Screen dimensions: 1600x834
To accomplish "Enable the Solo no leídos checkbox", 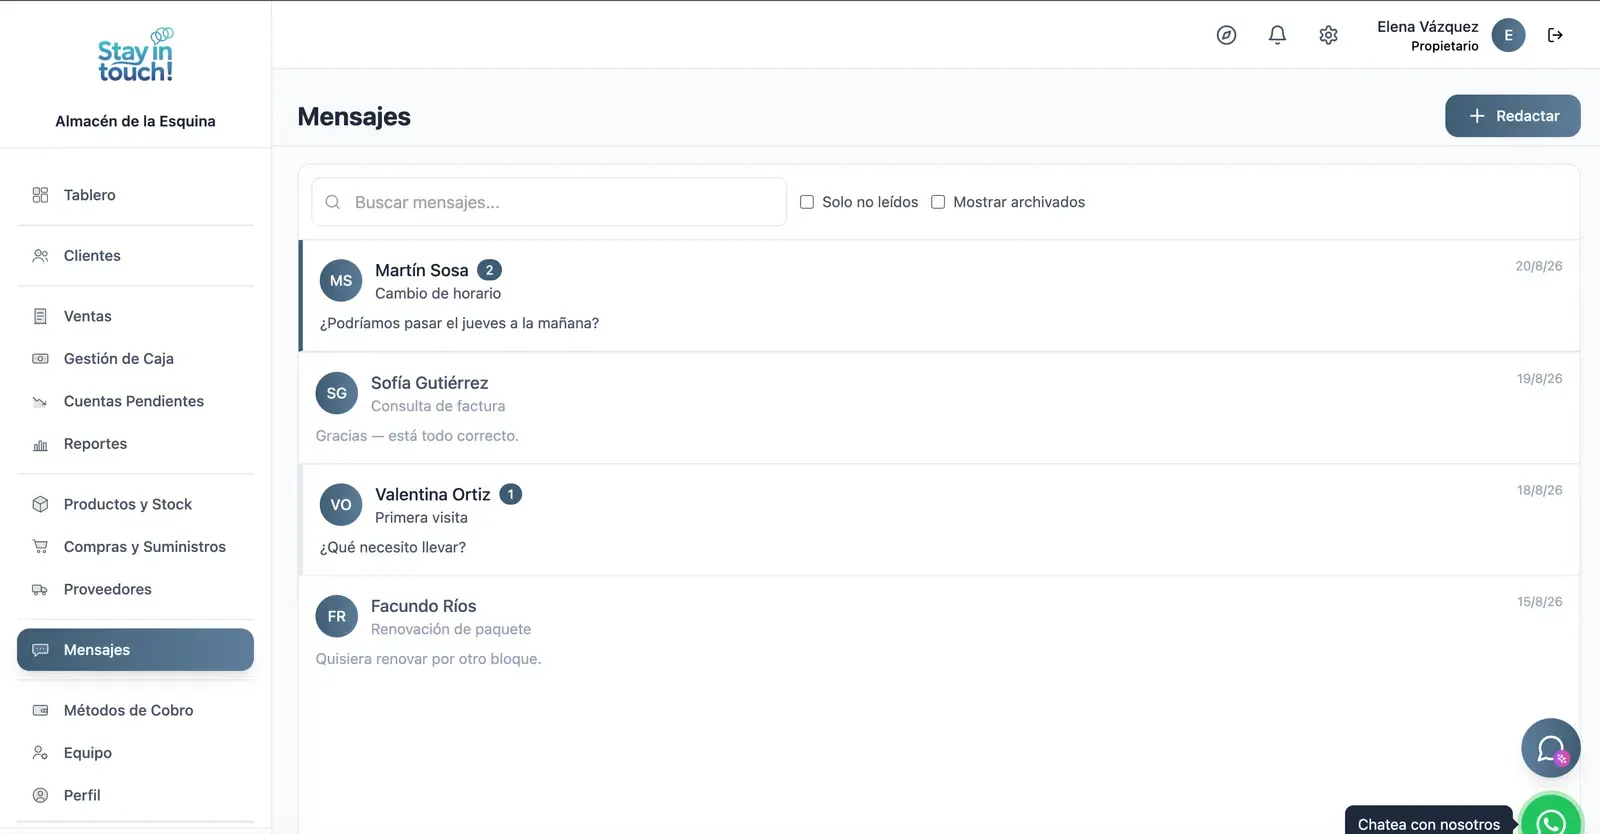I will (x=807, y=202).
